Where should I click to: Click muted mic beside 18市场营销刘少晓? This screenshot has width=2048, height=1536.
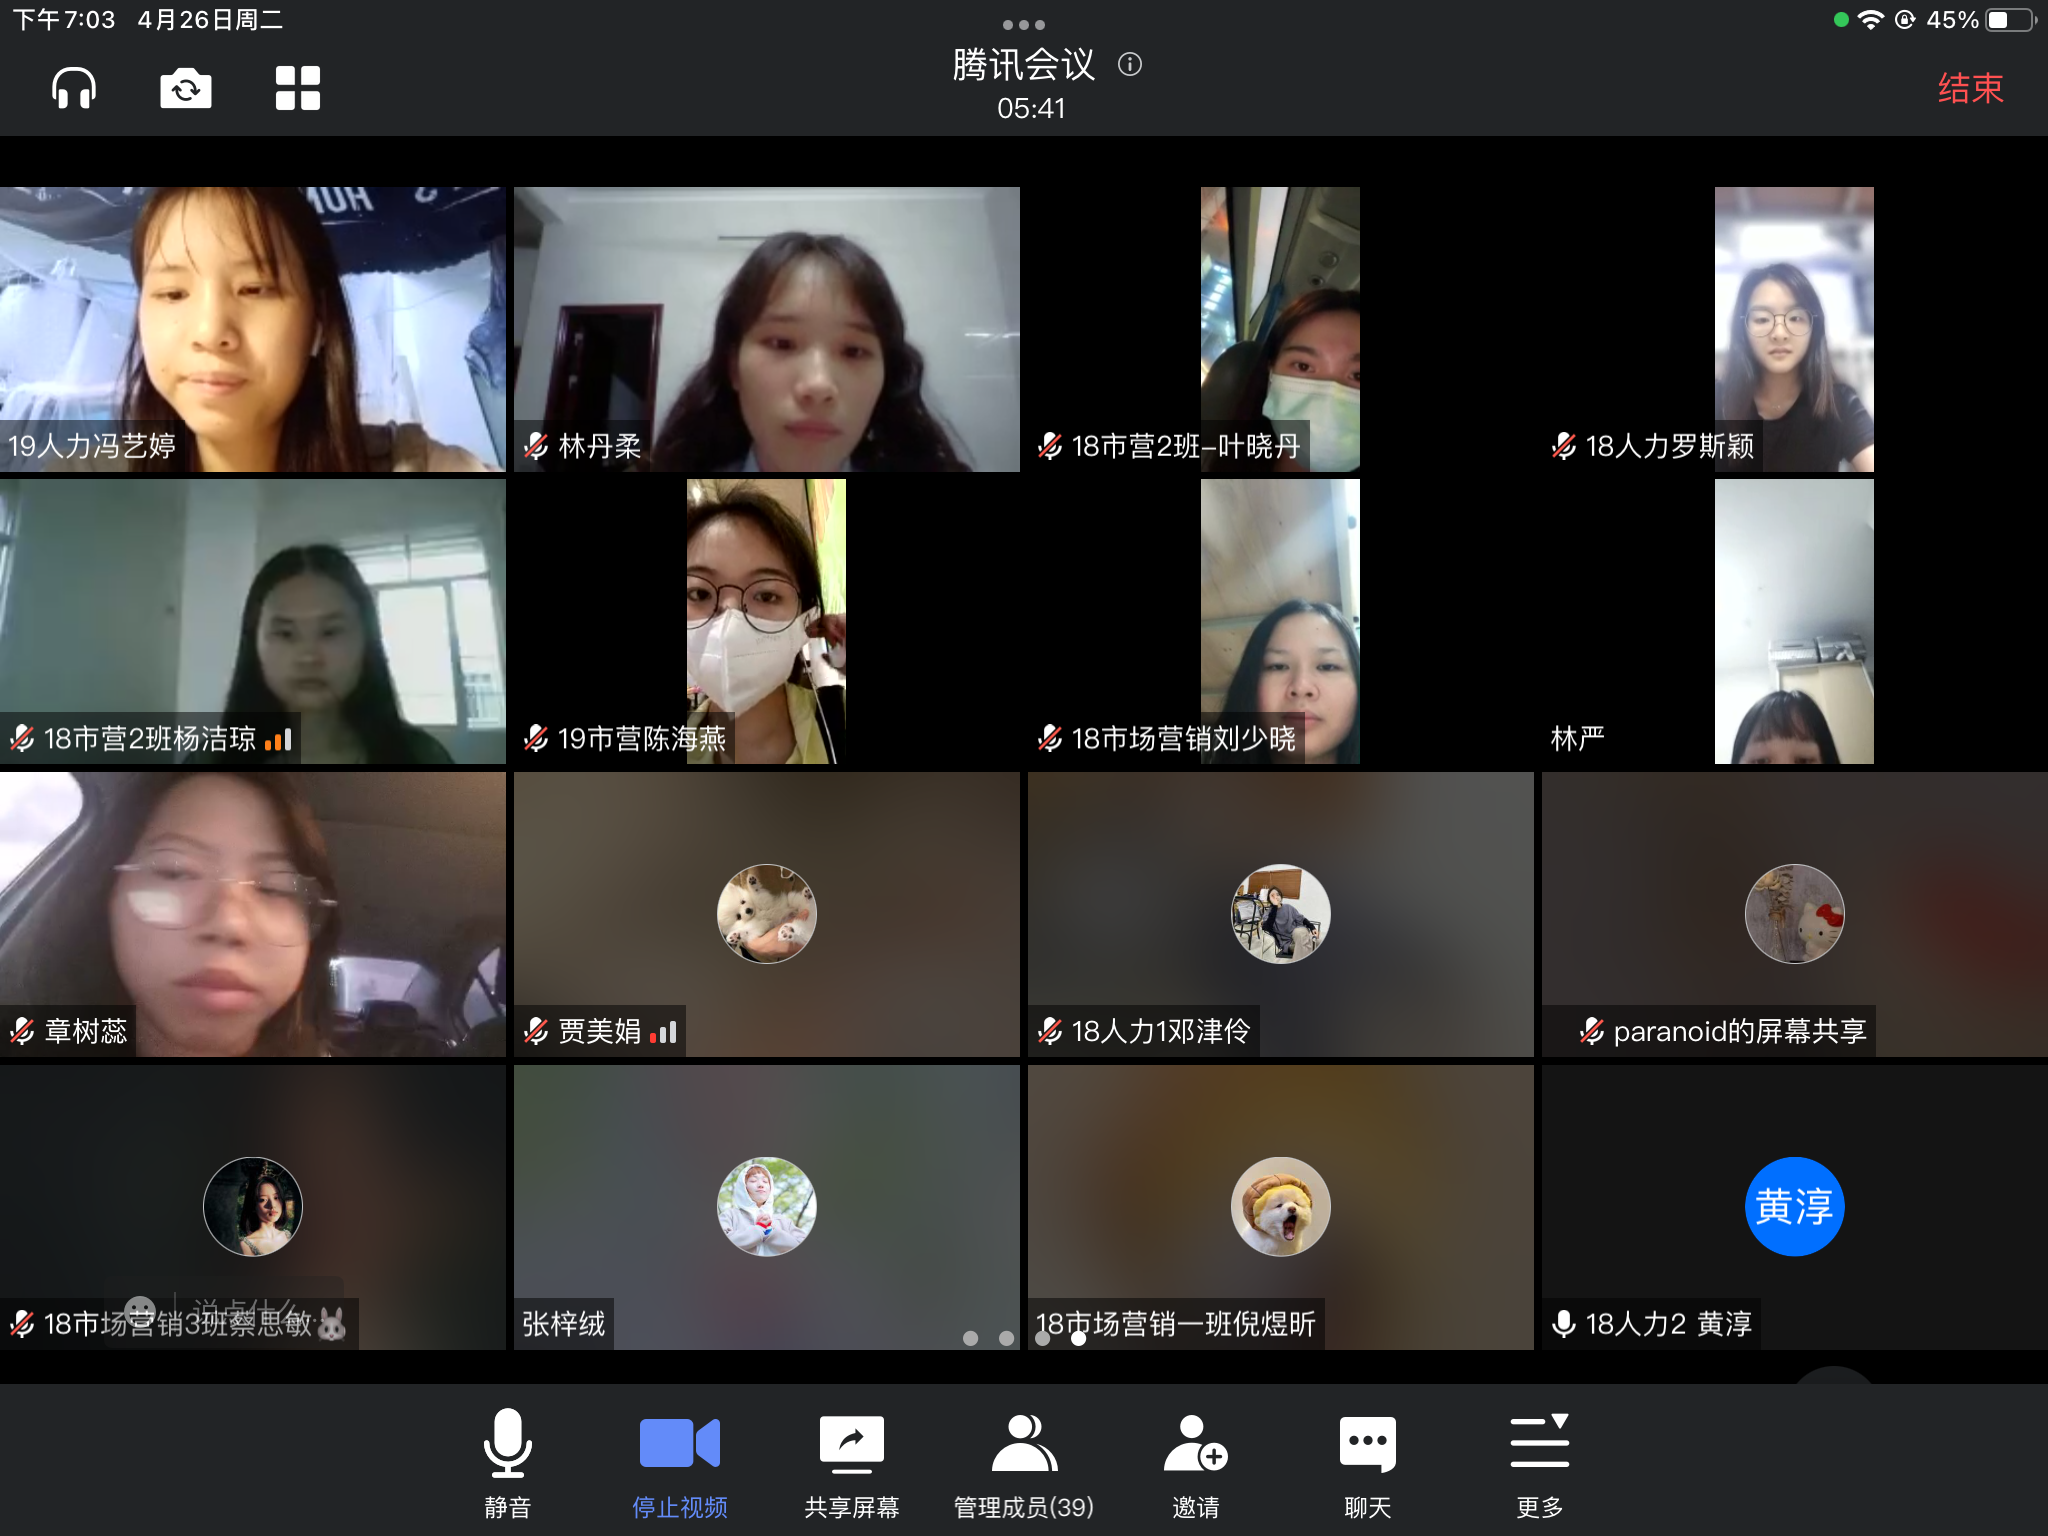[1051, 739]
